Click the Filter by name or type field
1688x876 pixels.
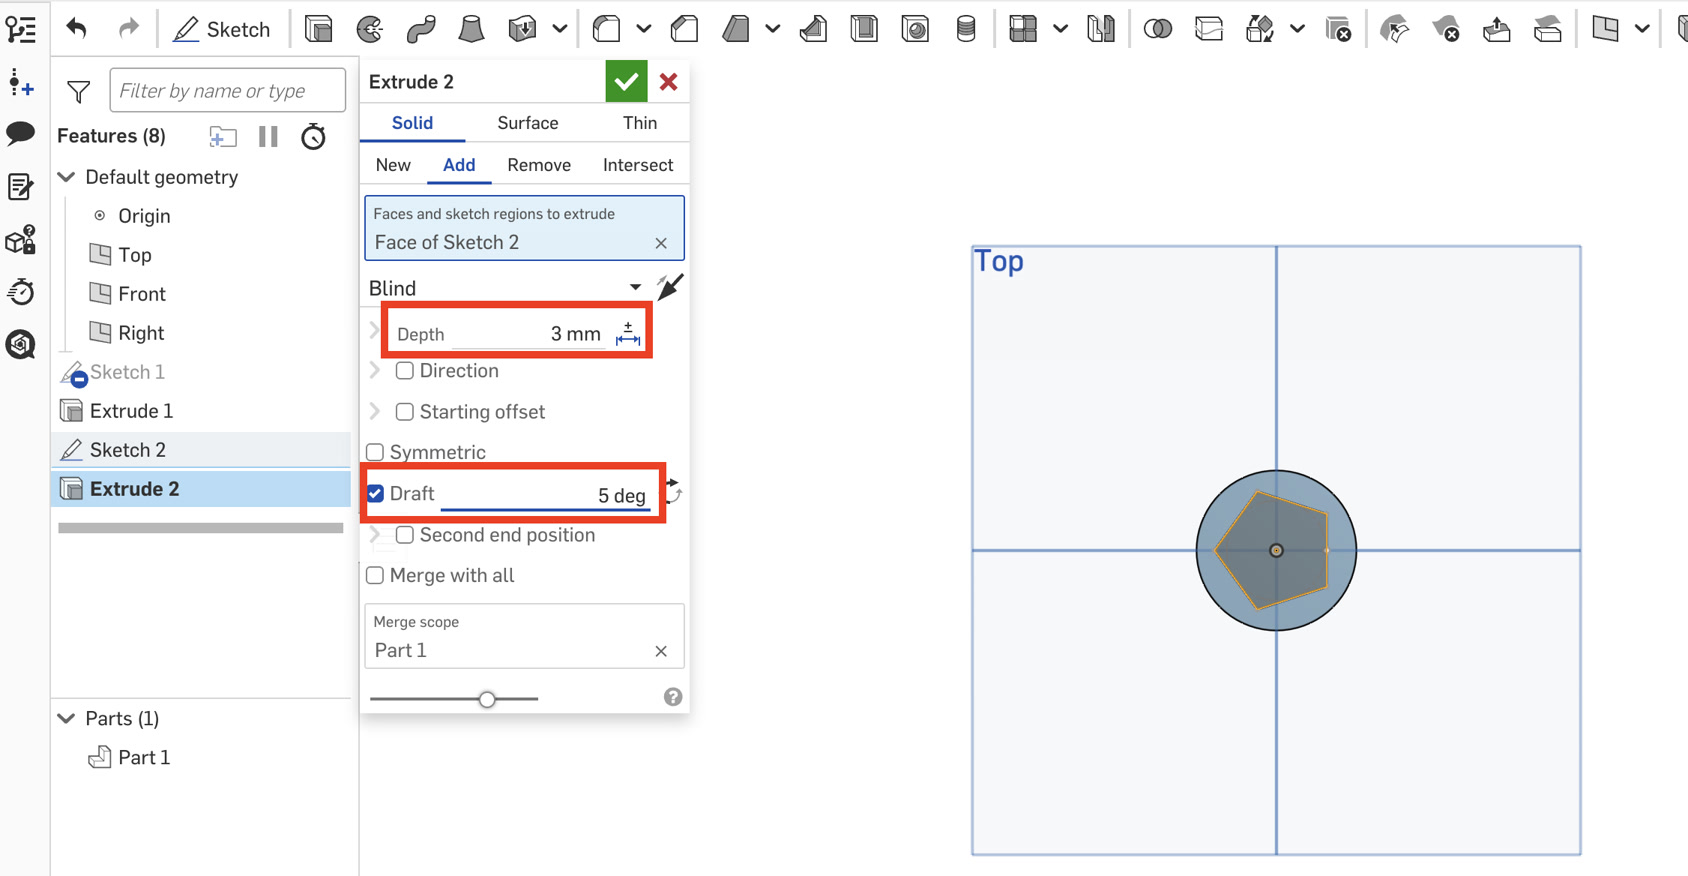click(x=227, y=90)
